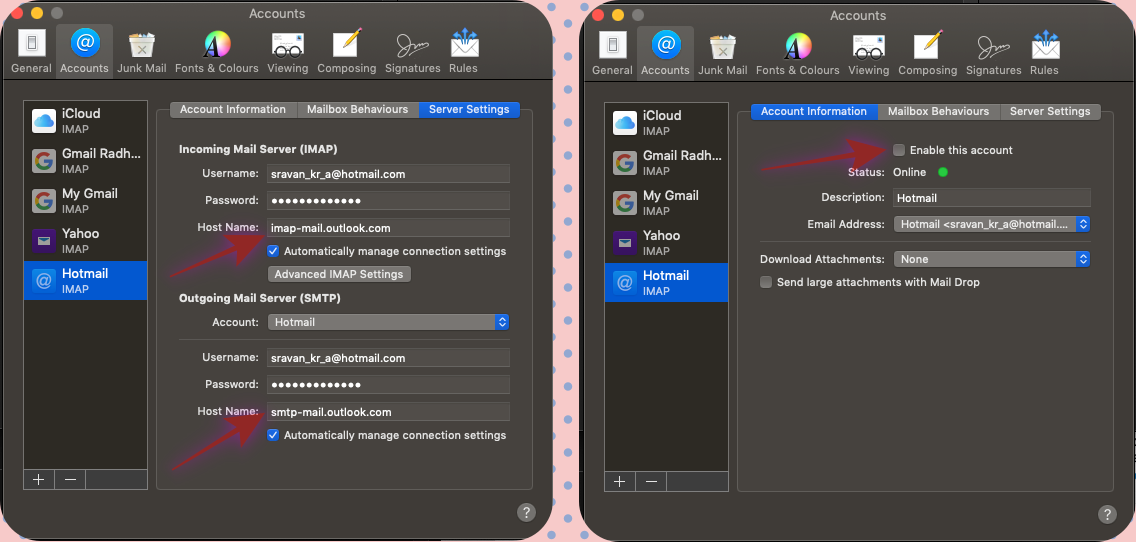Switch to Mailbox Behaviours tab, left window
Viewport: 1136px width, 542px height.
coord(358,109)
